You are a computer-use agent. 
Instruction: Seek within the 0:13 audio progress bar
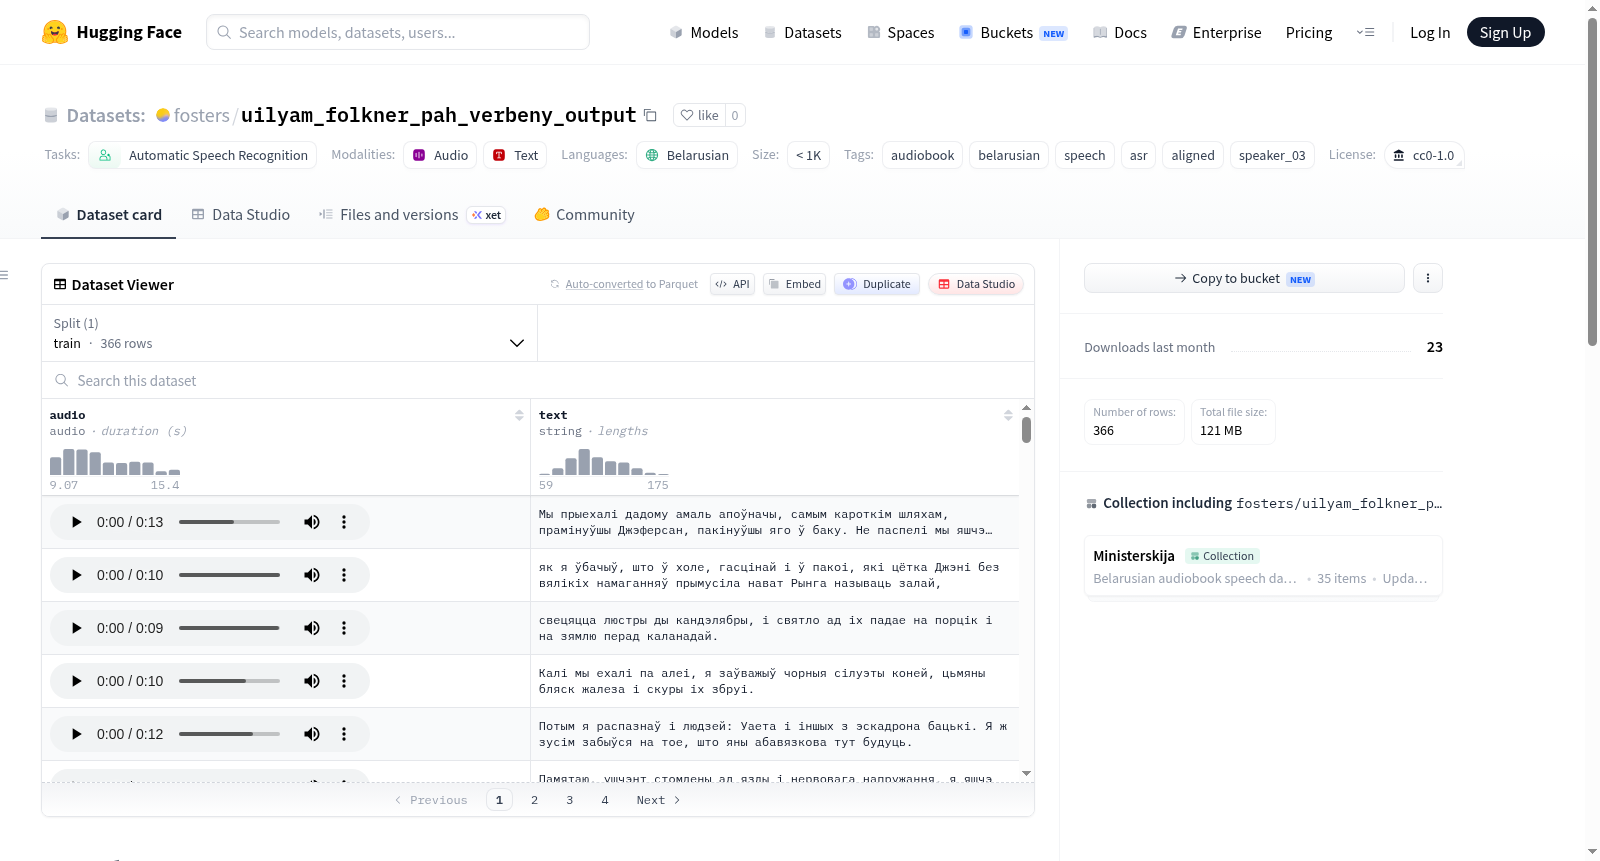tap(229, 522)
